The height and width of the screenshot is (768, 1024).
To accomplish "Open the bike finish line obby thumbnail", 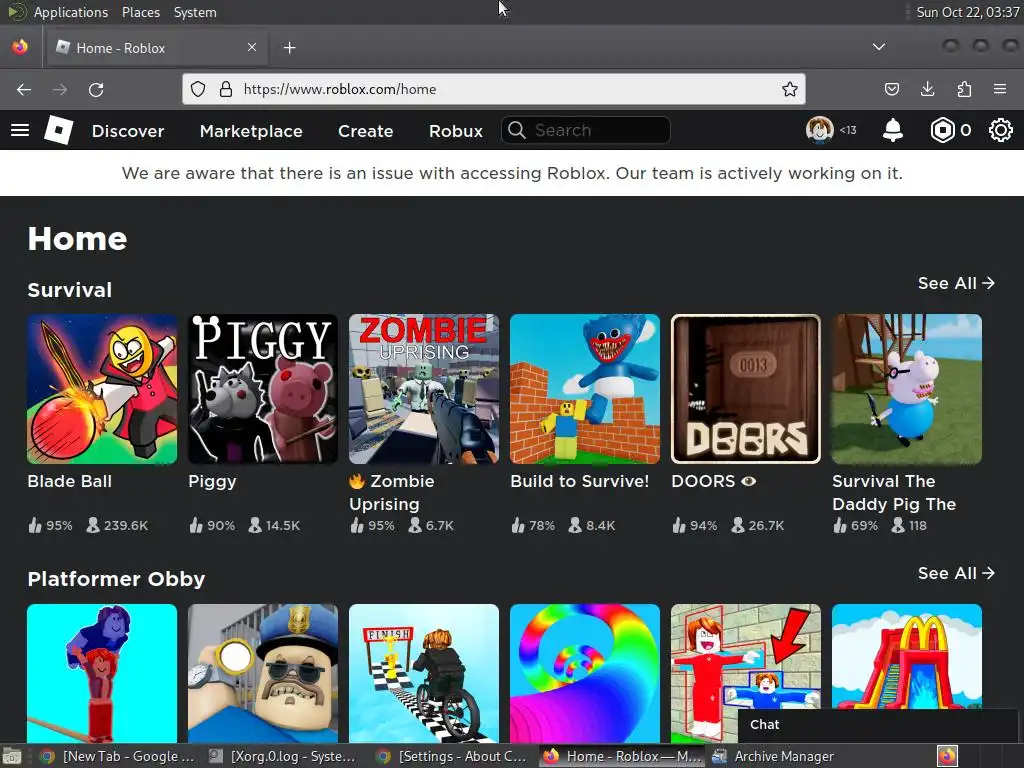I will (x=424, y=673).
